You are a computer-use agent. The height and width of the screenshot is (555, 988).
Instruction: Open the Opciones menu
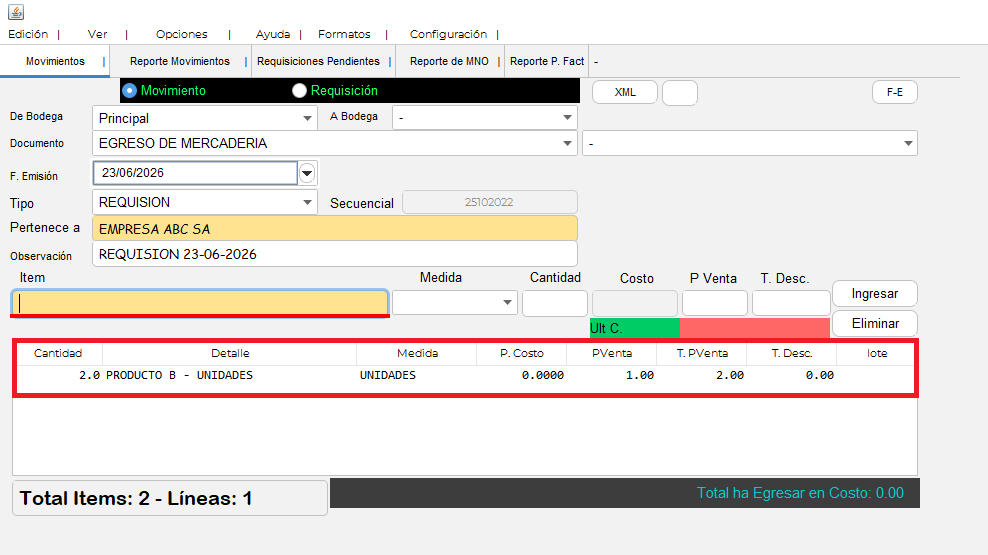181,34
